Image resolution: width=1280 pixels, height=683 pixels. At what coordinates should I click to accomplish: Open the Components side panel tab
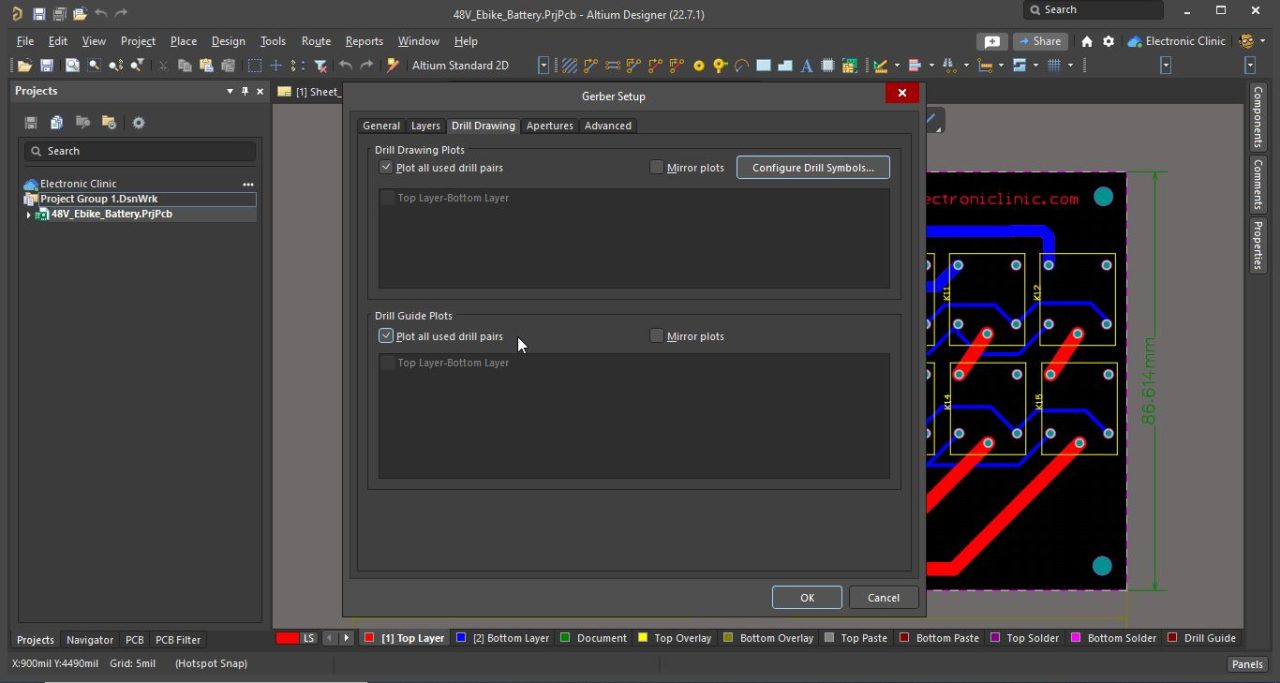point(1258,117)
